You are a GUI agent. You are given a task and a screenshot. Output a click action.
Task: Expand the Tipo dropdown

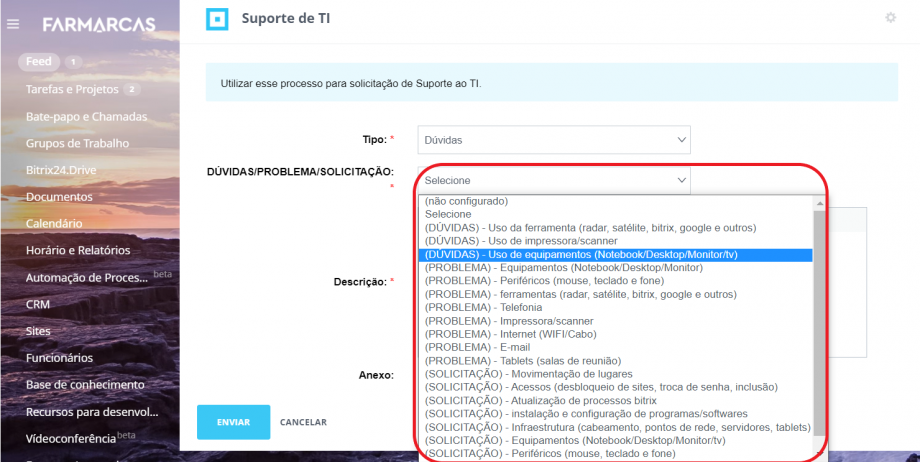click(553, 140)
